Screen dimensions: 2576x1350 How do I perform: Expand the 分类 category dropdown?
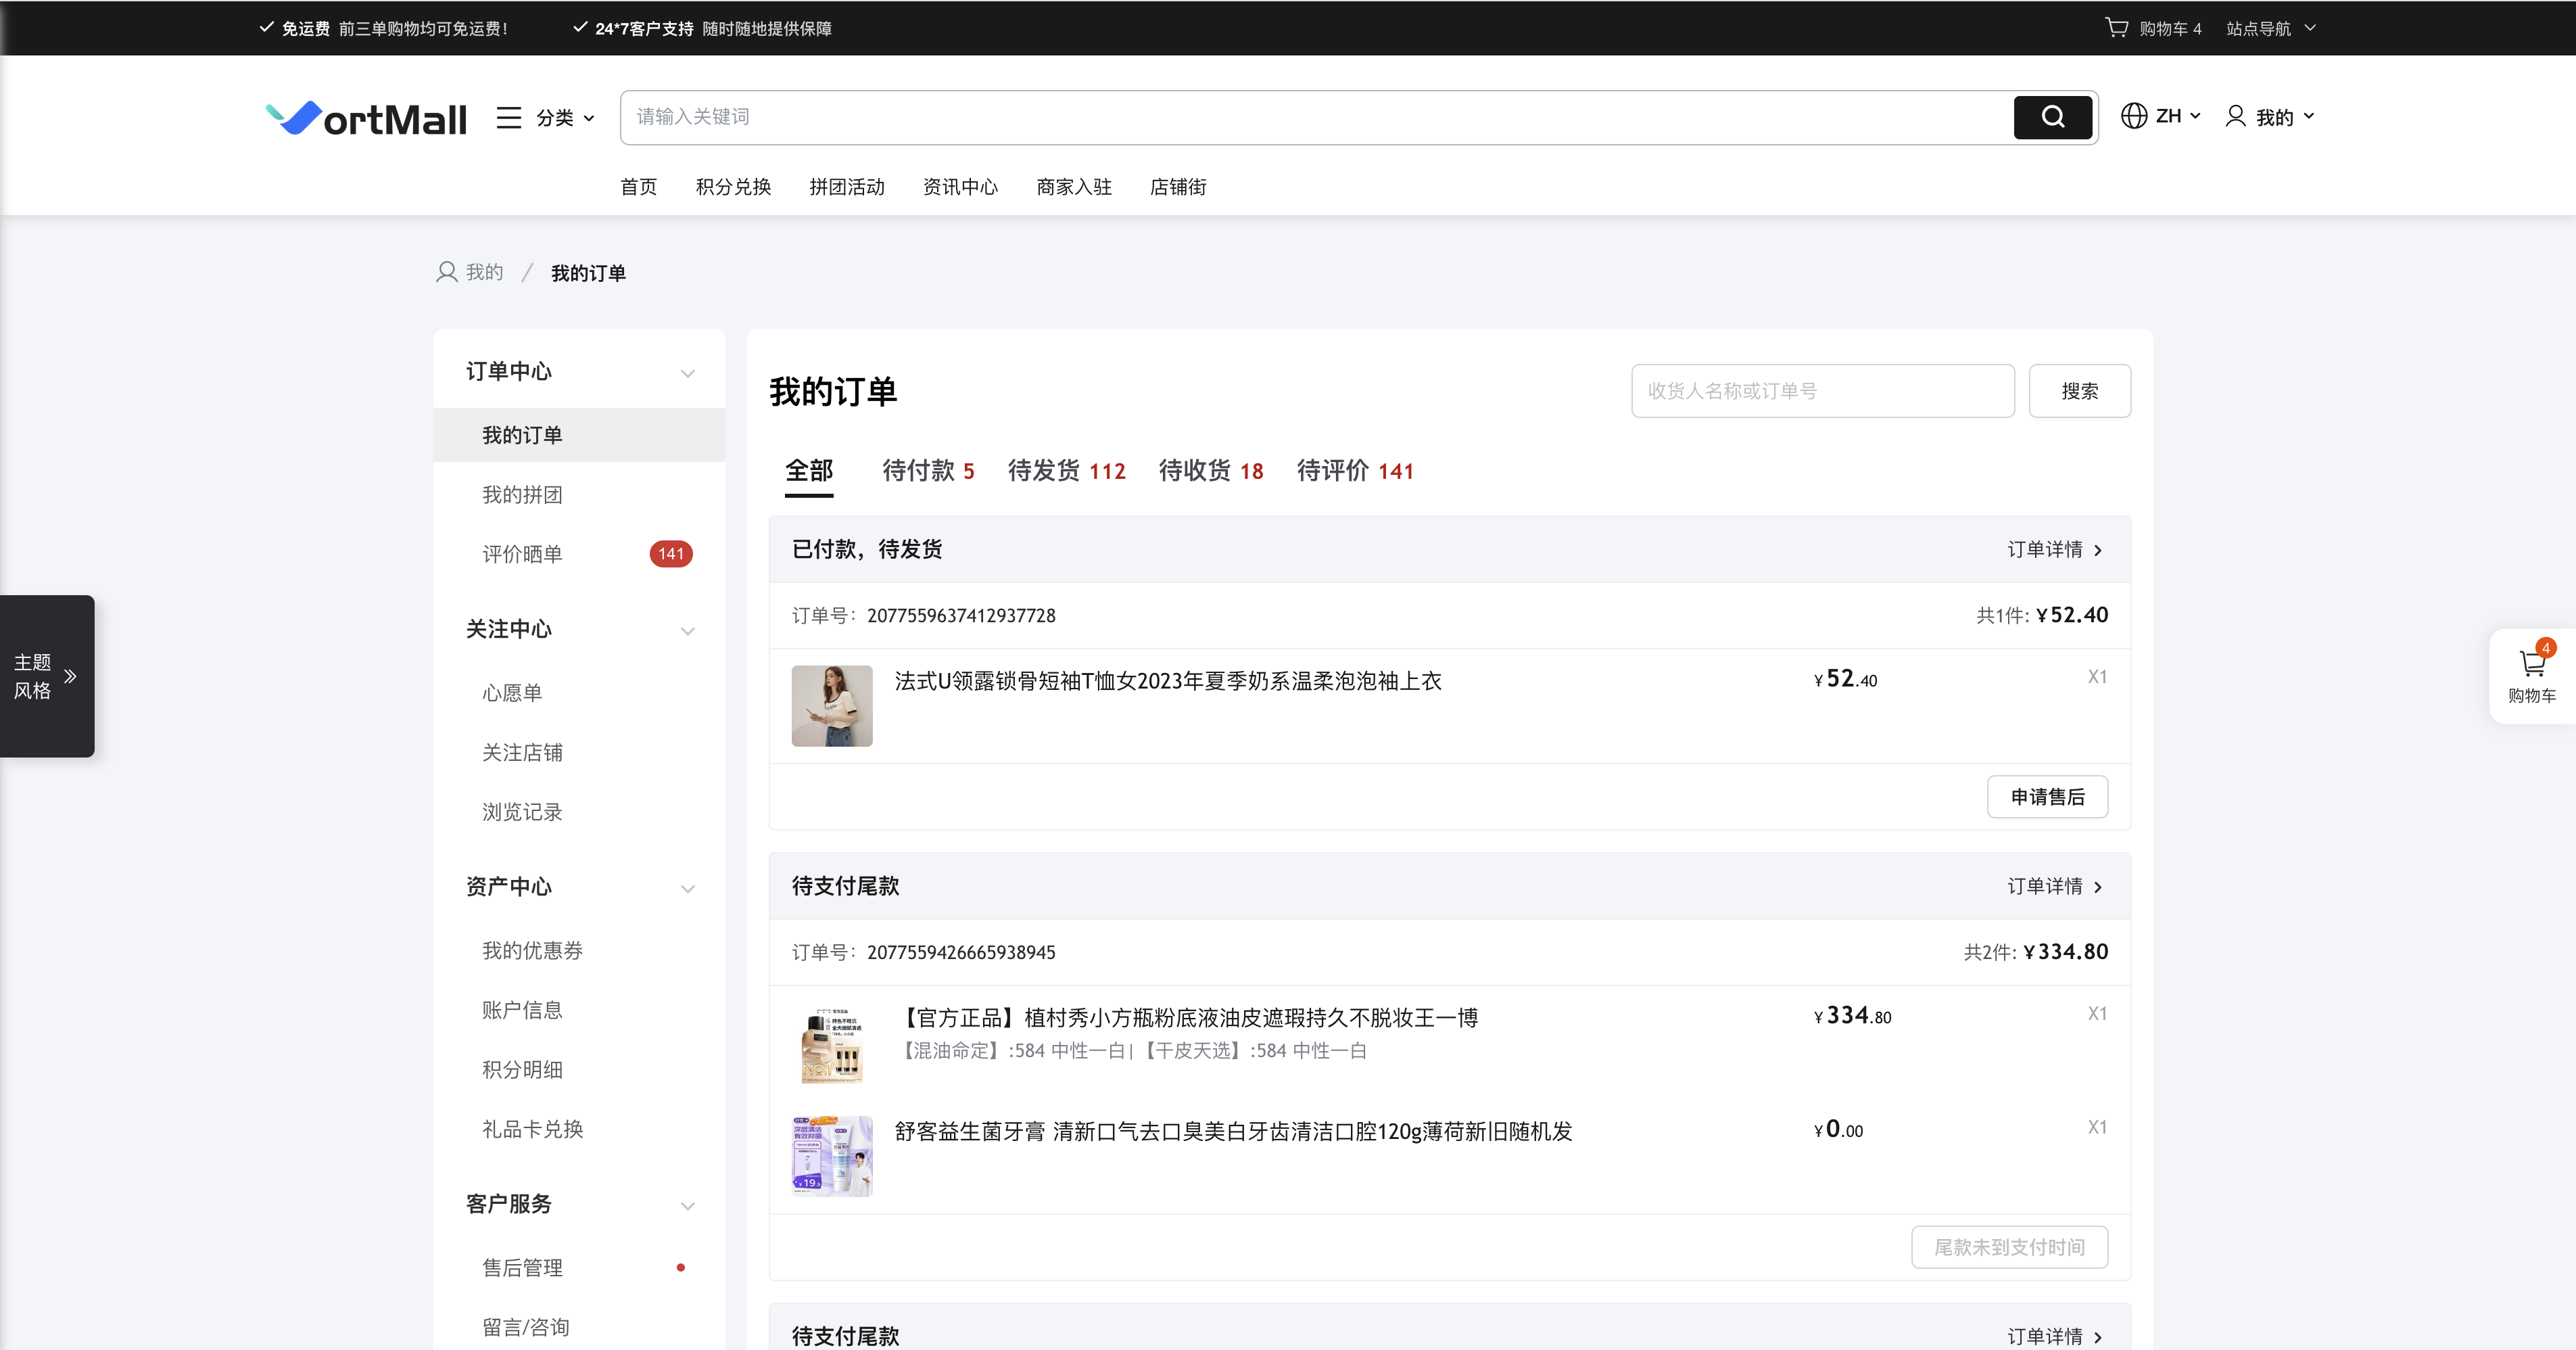click(x=565, y=118)
